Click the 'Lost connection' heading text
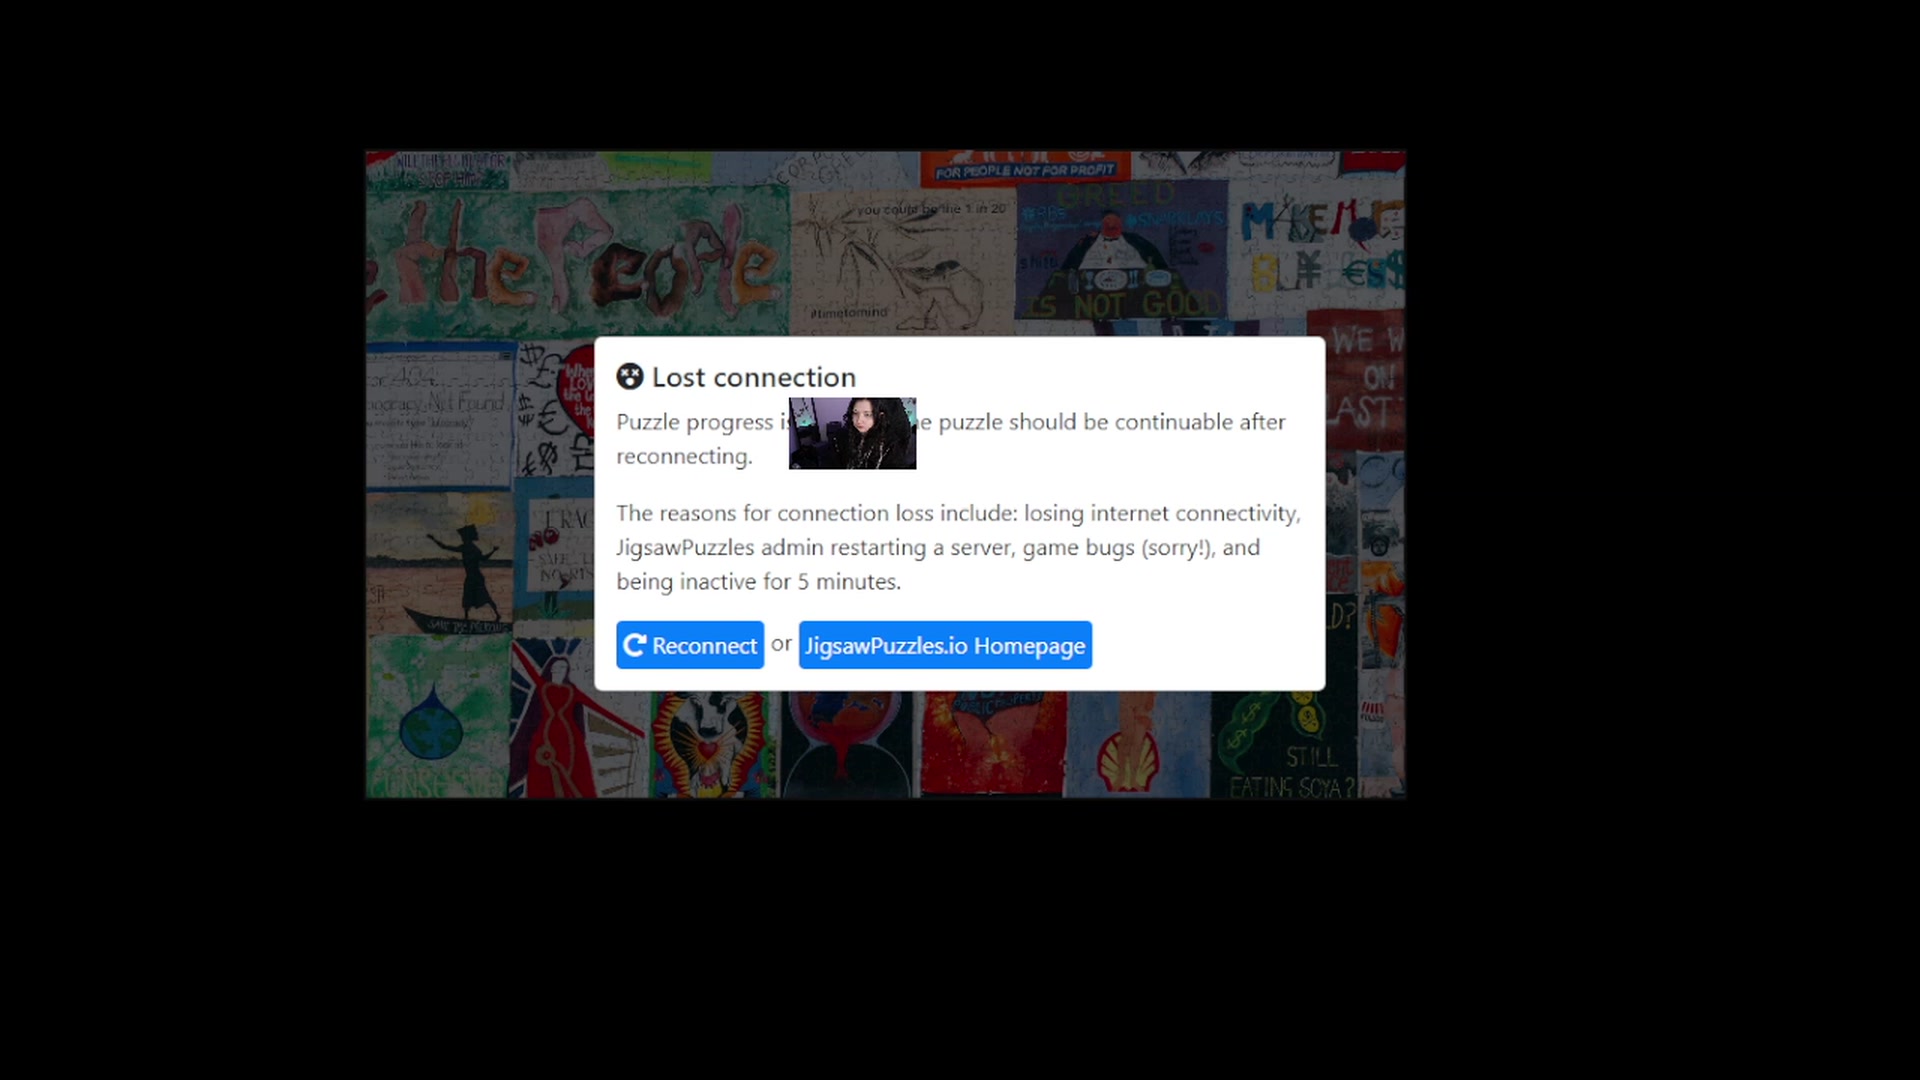 tap(754, 377)
